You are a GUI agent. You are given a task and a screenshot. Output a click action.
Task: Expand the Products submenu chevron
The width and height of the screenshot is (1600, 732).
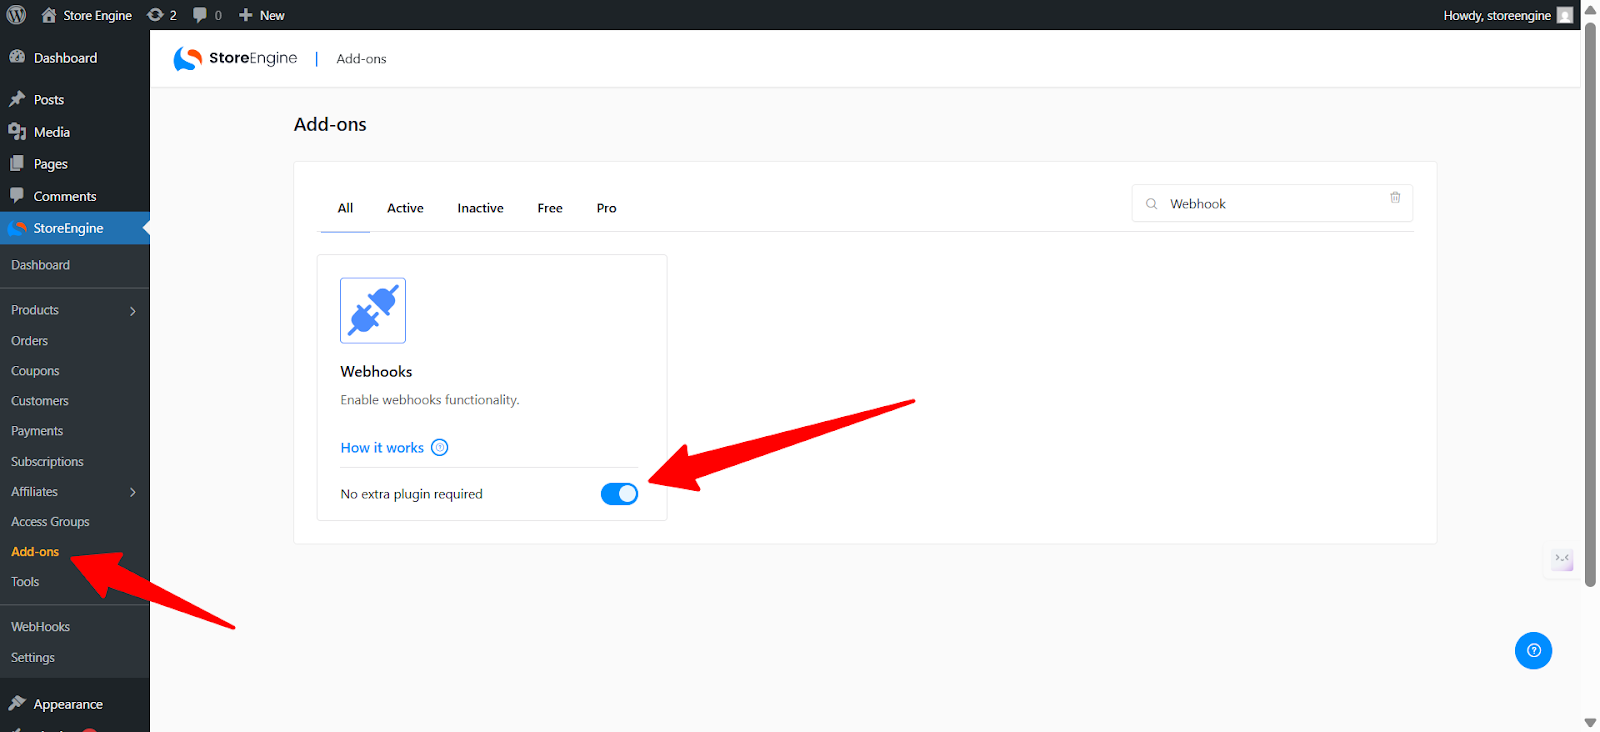tap(133, 311)
